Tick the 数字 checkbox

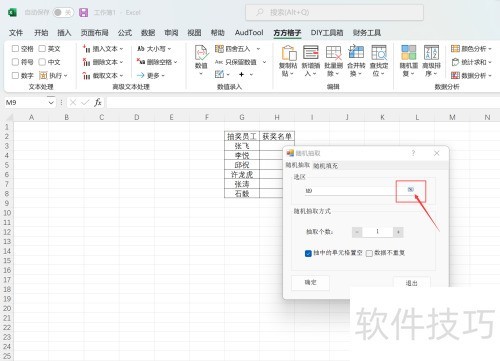(x=15, y=75)
